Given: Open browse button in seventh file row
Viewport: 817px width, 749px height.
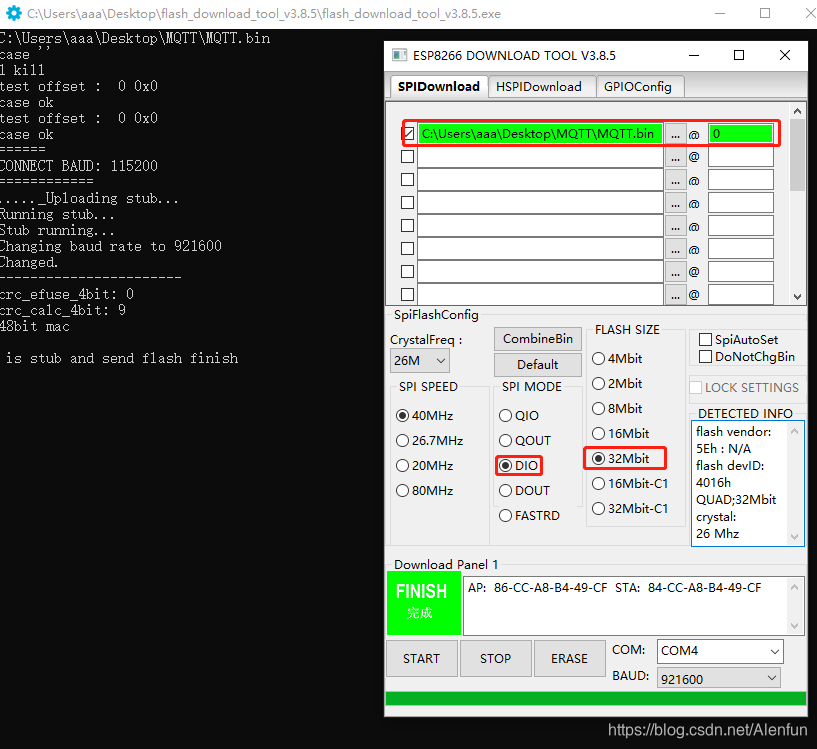Looking at the screenshot, I should tap(675, 272).
